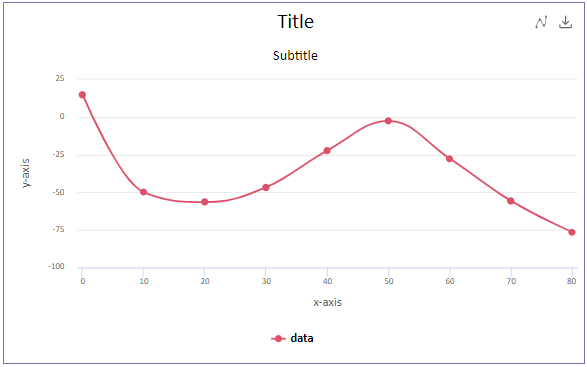This screenshot has height=367, width=587.
Task: Click the x-axis label
Action: tap(328, 302)
